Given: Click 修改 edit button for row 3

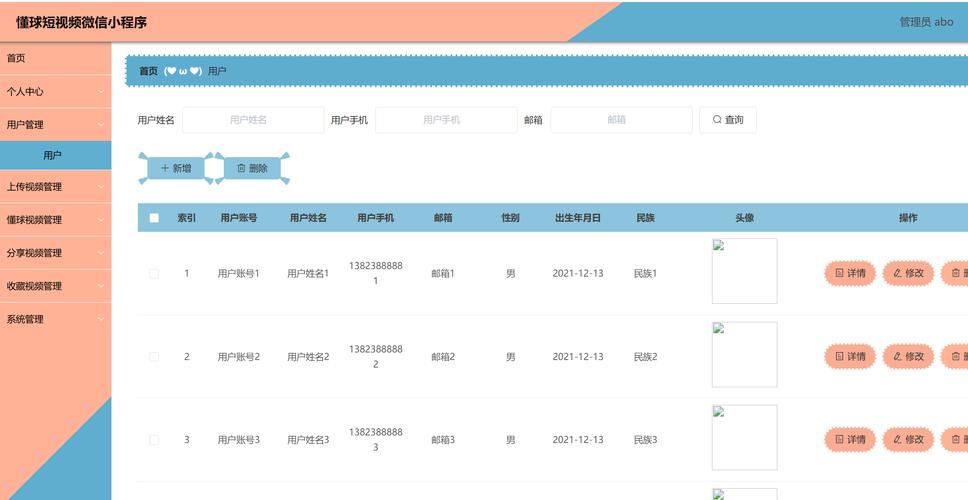Looking at the screenshot, I should pos(908,439).
